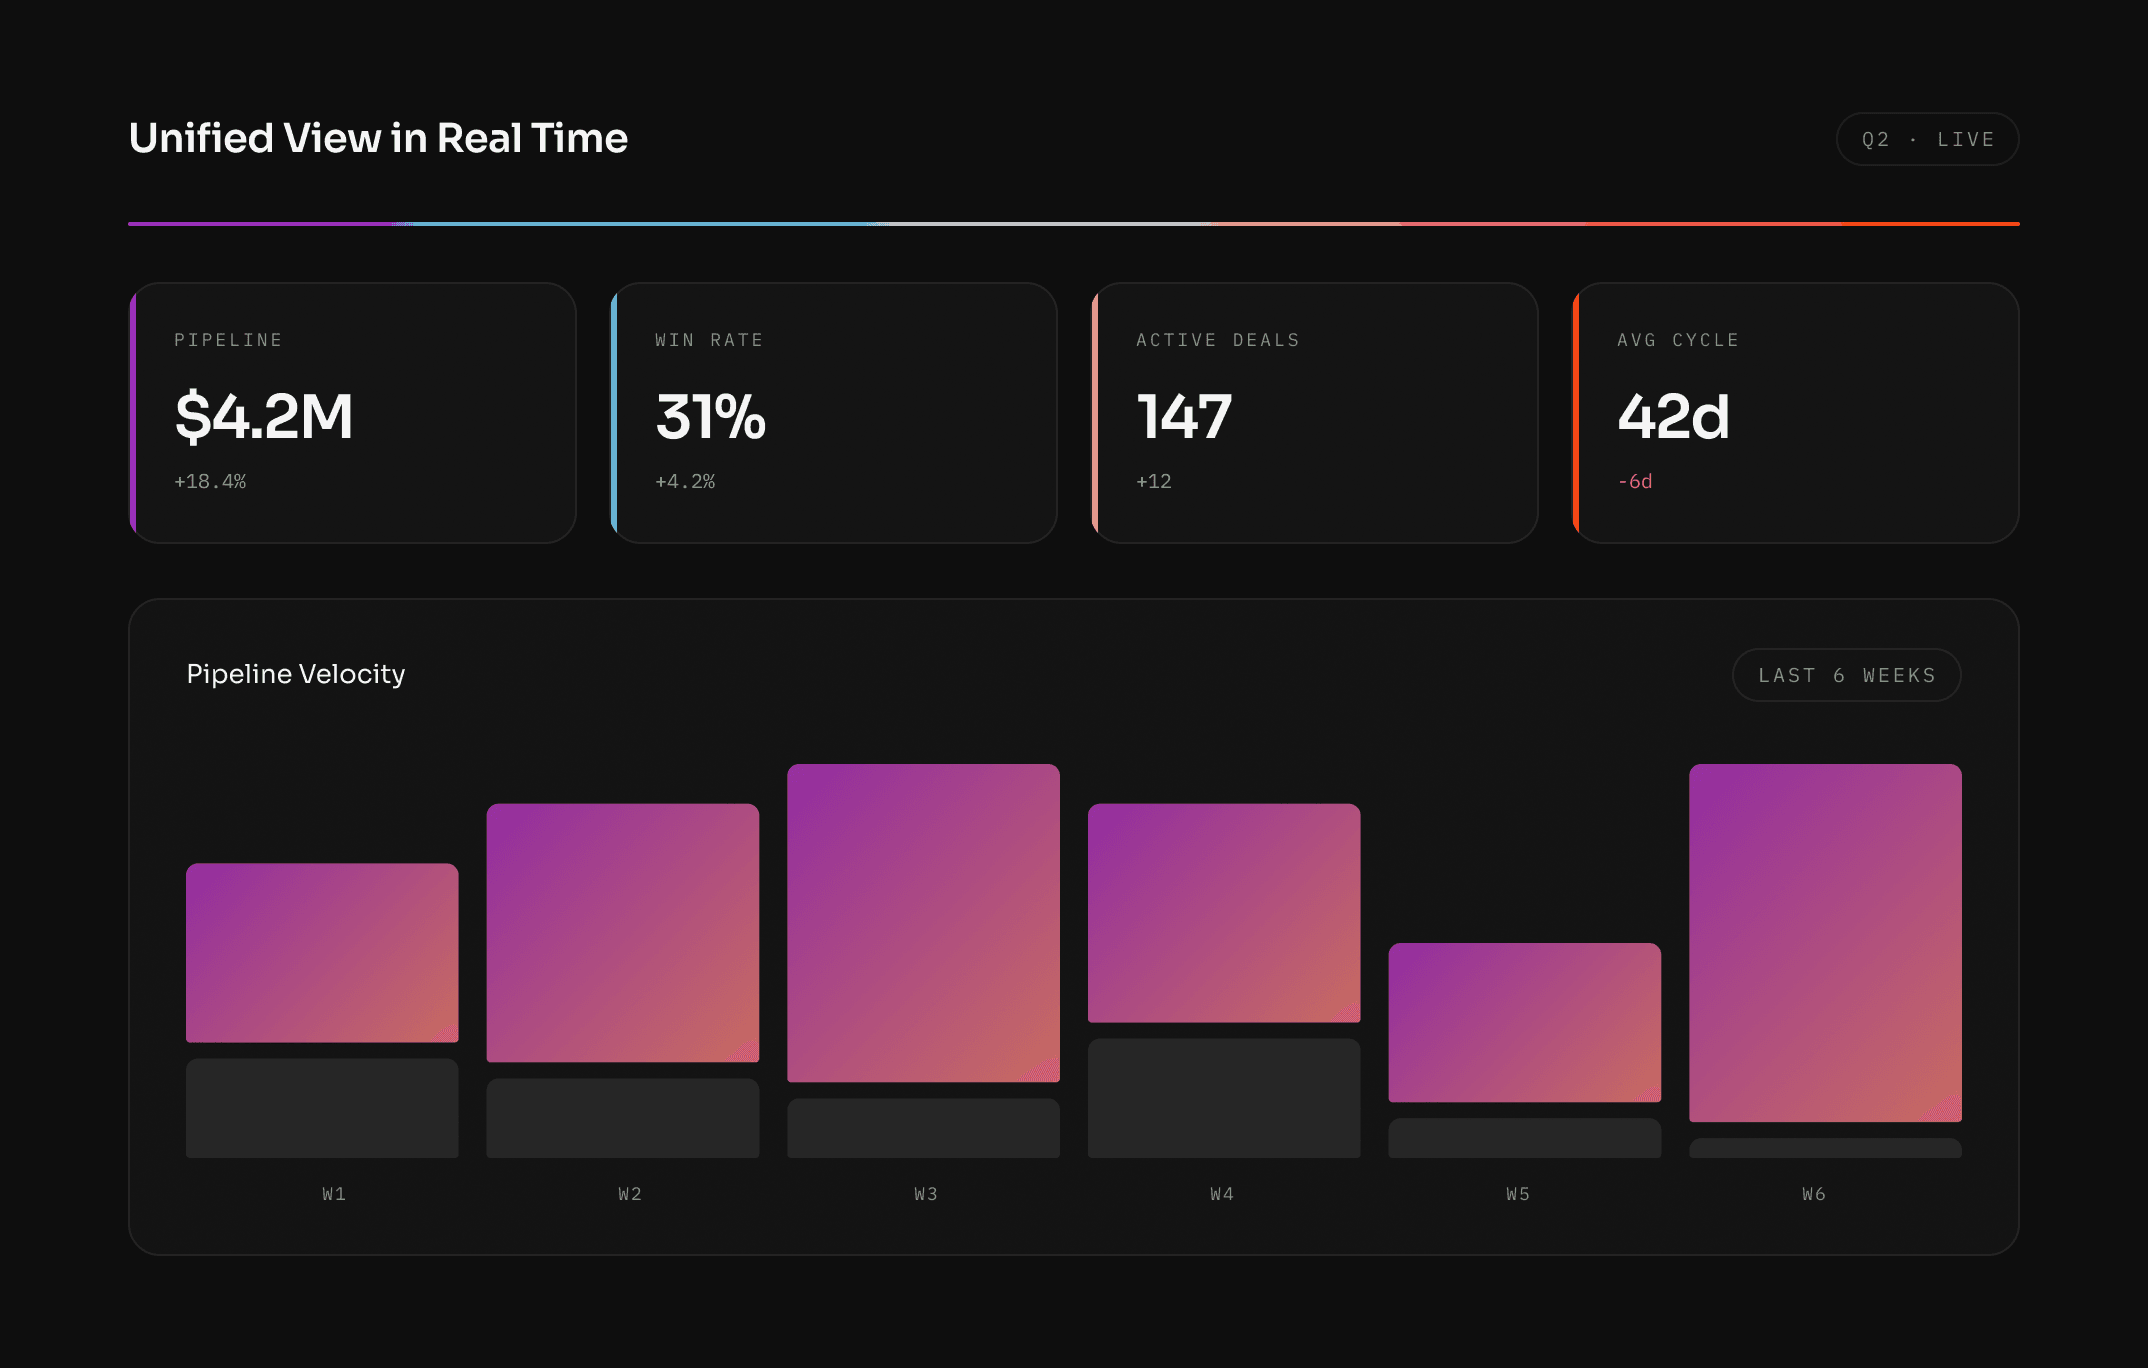This screenshot has width=2148, height=1368.
Task: Click the W3 gradient bar
Action: pyautogui.click(x=923, y=922)
